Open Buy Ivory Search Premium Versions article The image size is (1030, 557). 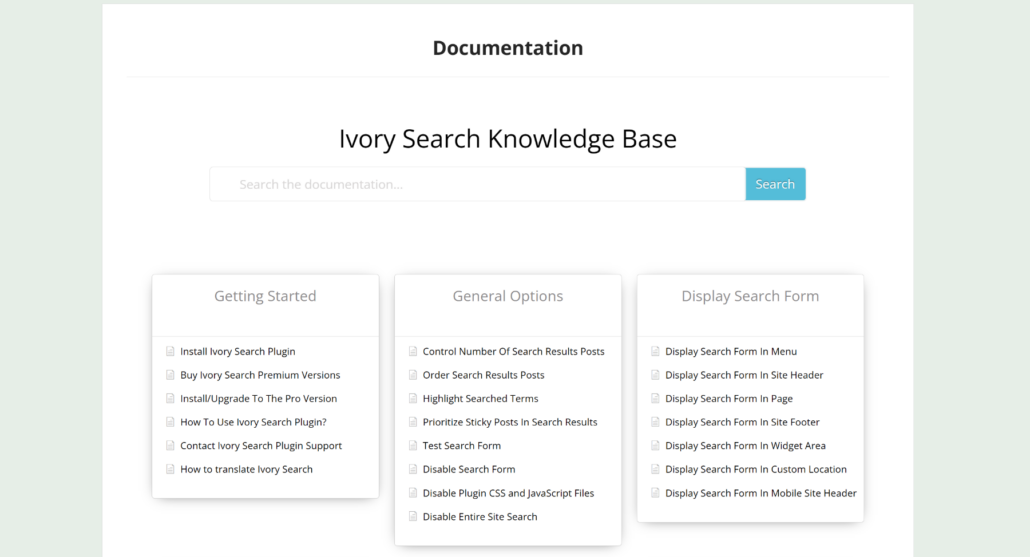[x=260, y=375]
